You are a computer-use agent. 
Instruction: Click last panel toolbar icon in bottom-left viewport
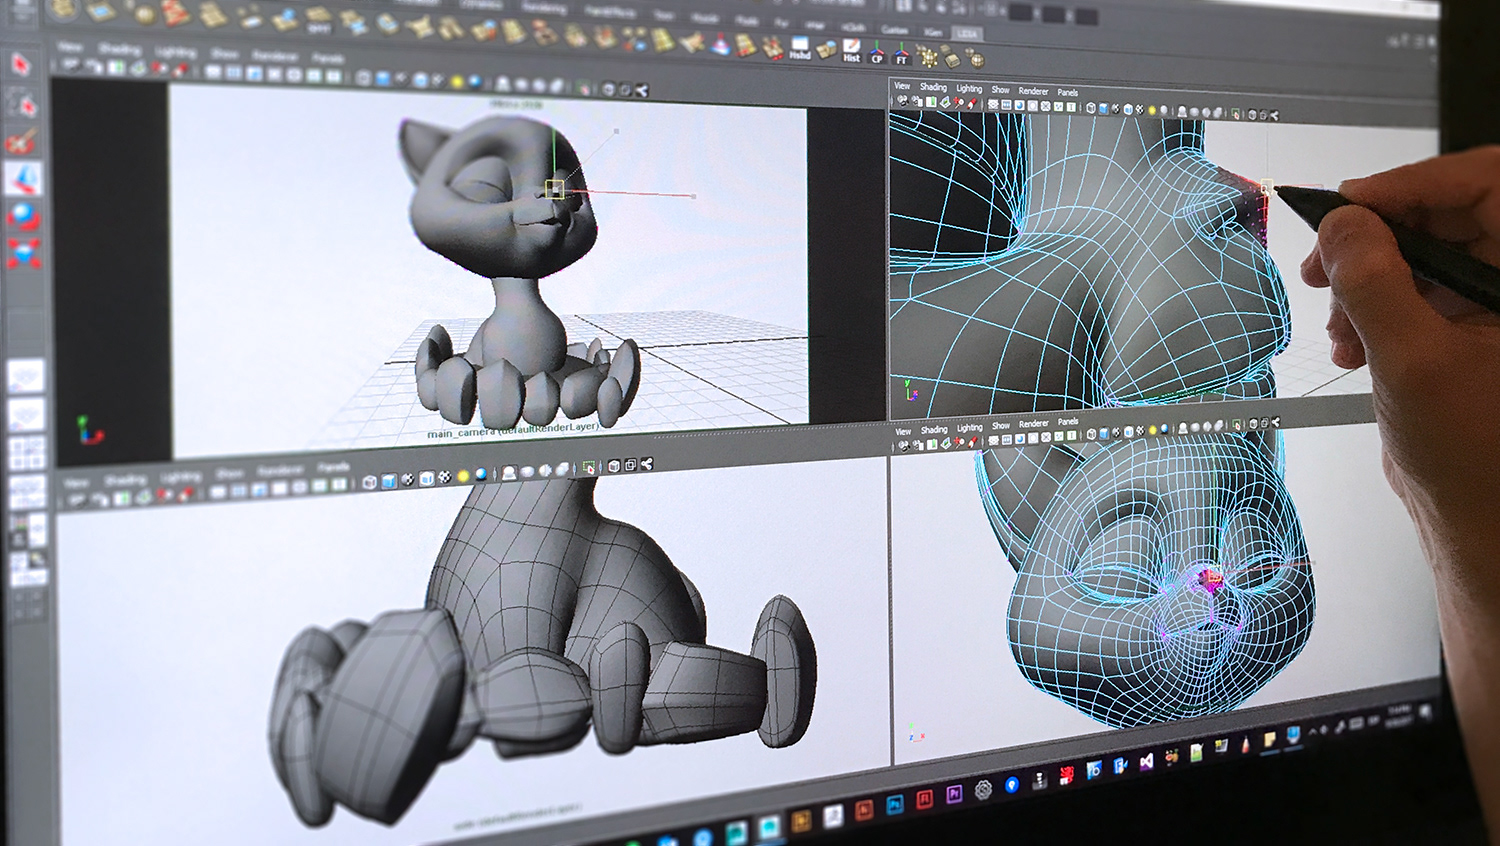[x=647, y=464]
